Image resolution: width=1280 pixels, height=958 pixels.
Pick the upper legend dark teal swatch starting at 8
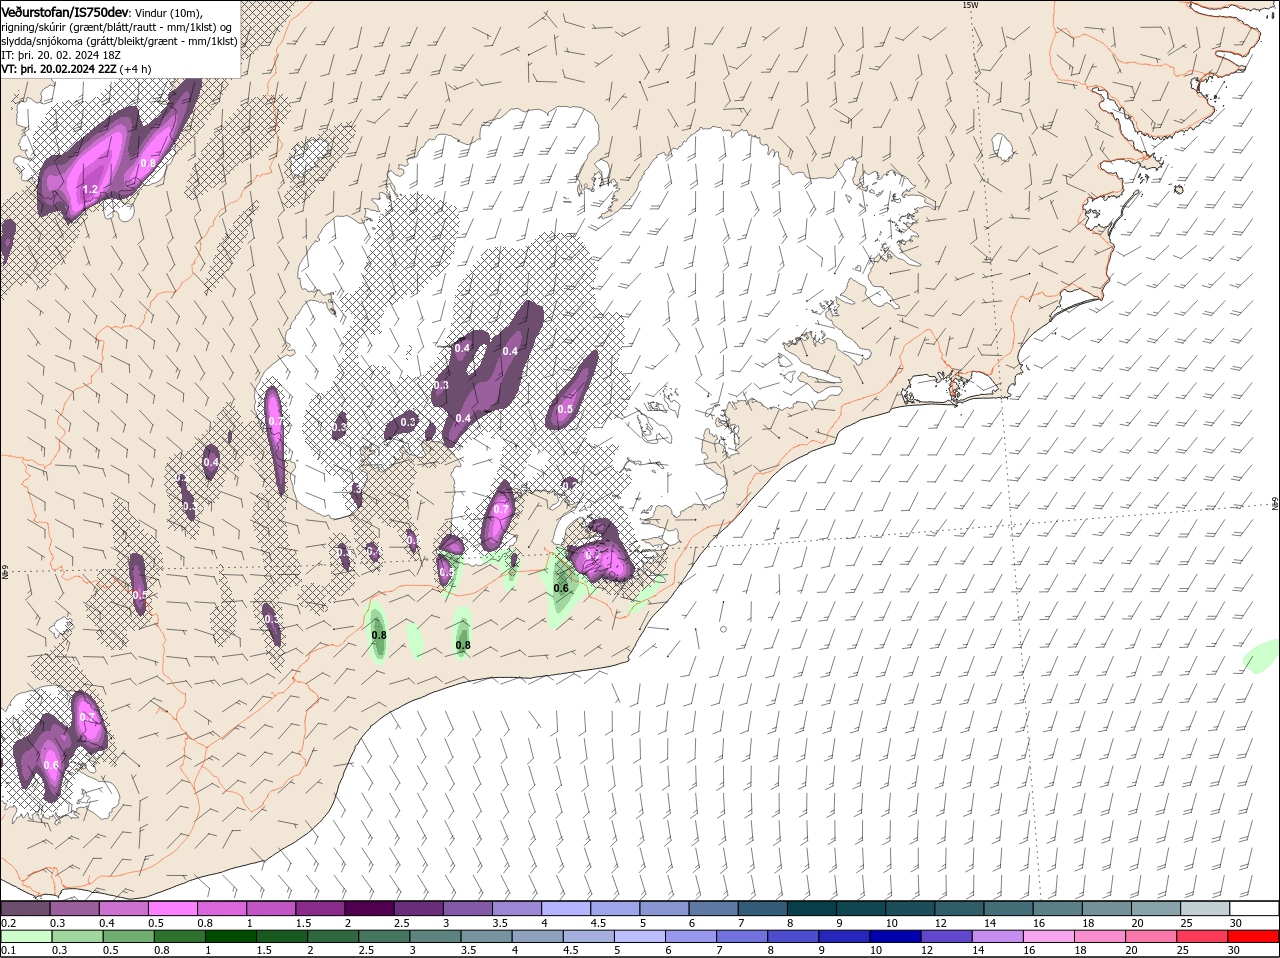812,908
